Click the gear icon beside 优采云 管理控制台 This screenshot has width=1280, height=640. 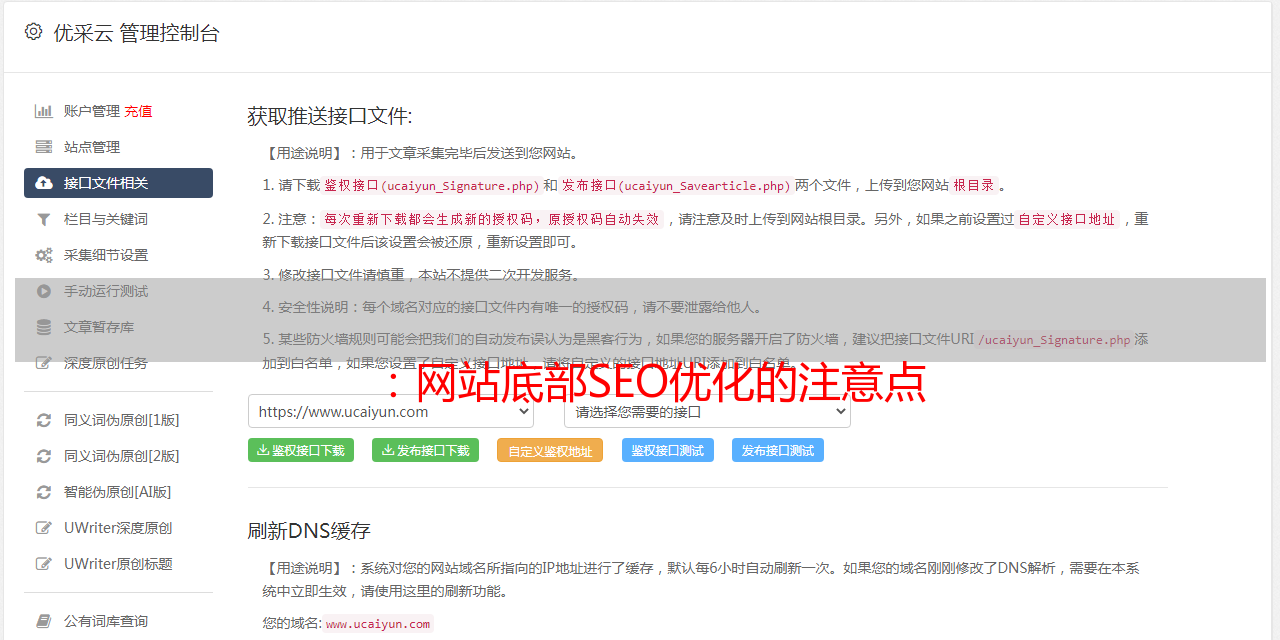33,32
